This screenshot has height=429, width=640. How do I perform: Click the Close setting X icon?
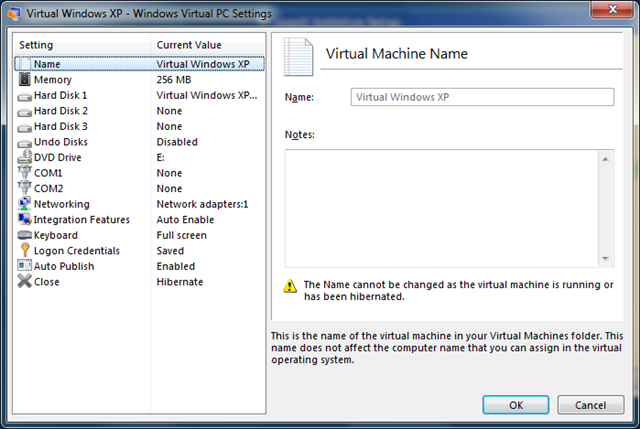click(x=25, y=282)
